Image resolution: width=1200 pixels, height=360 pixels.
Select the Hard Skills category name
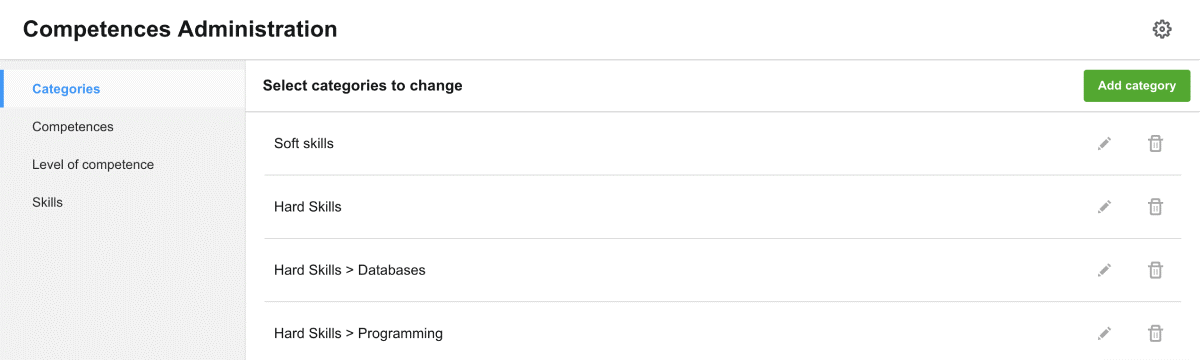click(x=308, y=207)
